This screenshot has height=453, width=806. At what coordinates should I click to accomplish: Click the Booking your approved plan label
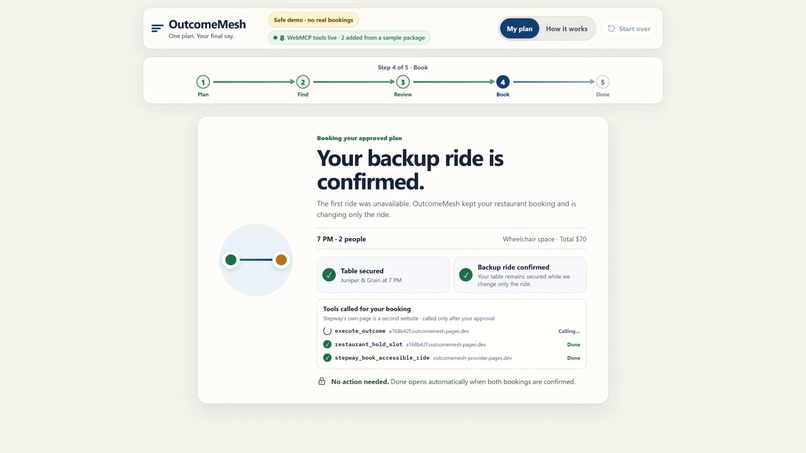pos(359,138)
